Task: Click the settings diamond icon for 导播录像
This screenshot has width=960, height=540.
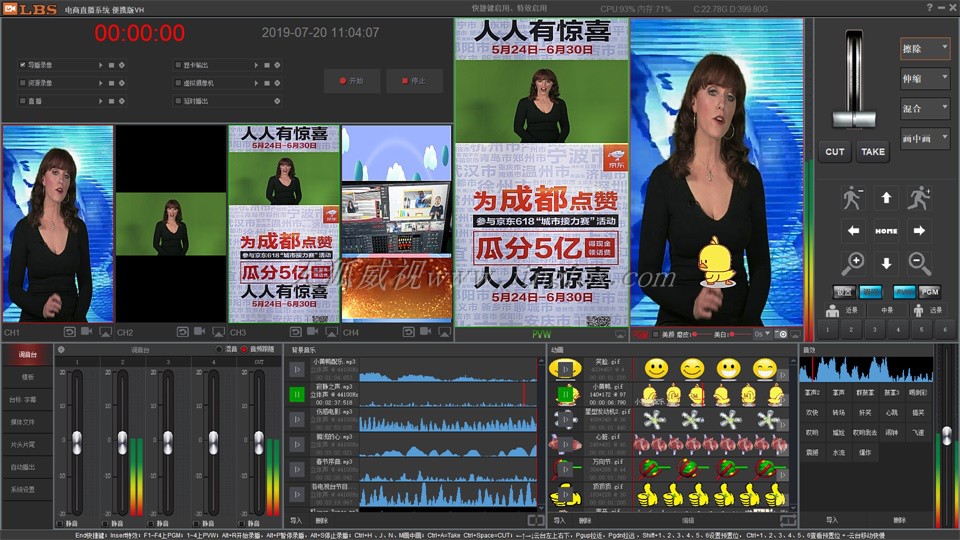Action: 121,65
